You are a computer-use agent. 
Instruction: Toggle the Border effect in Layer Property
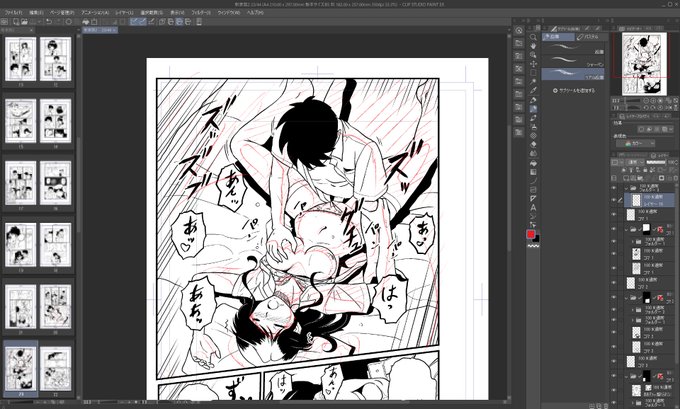point(641,129)
